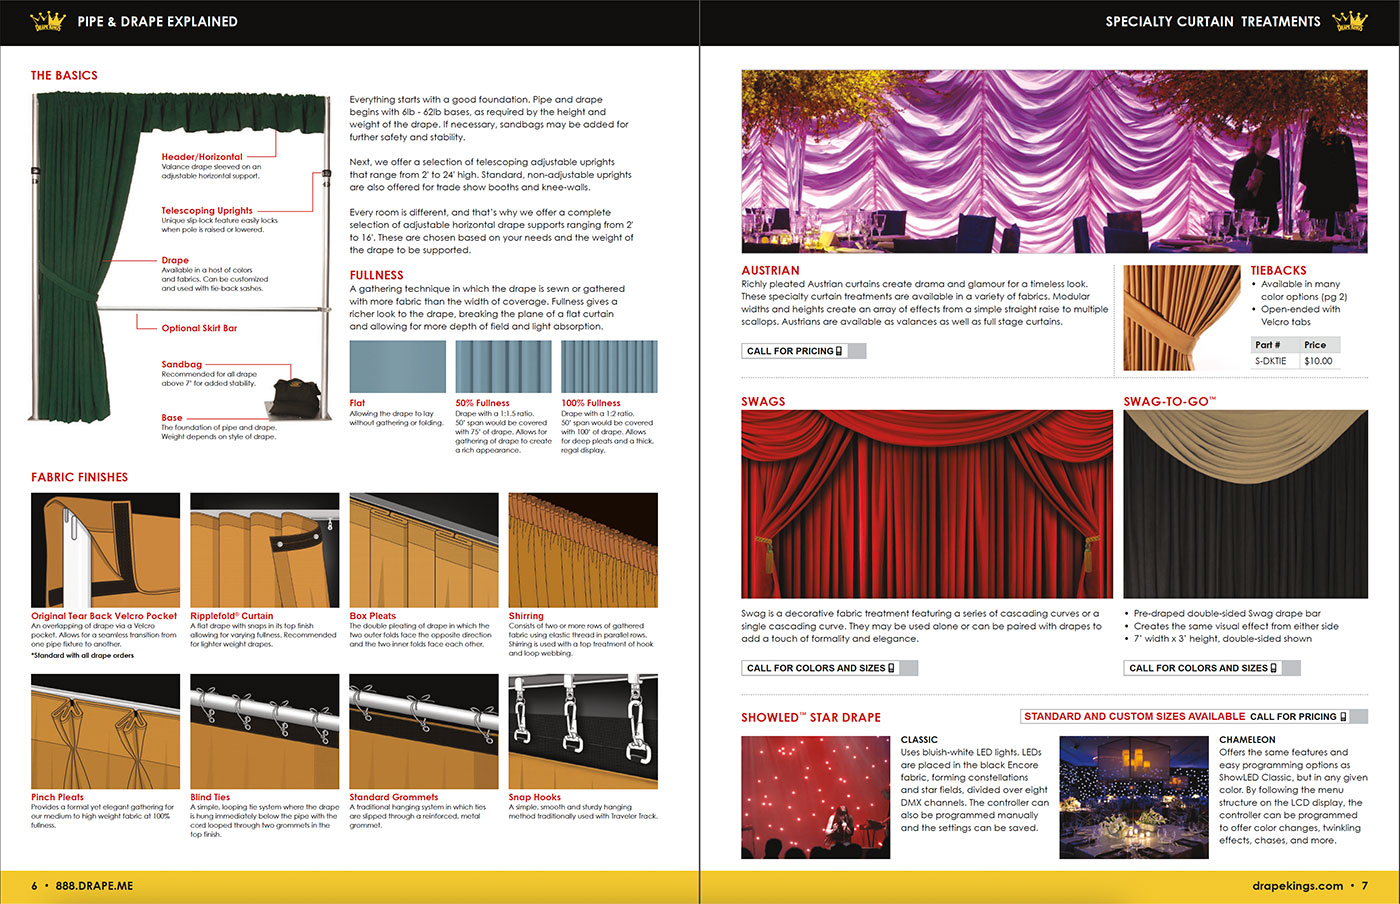The width and height of the screenshot is (1400, 904).
Task: Open the Original Tear Back Velcro Pocket image
Action: coord(105,550)
